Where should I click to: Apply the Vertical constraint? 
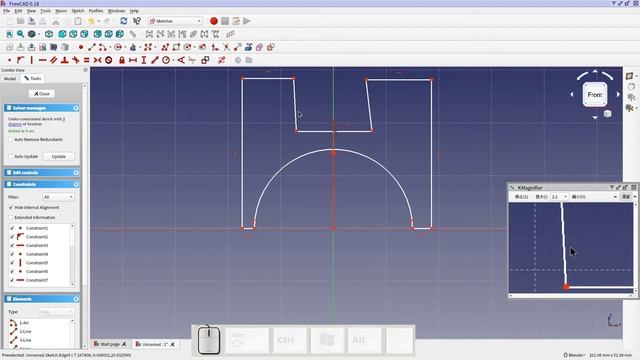click(31, 60)
